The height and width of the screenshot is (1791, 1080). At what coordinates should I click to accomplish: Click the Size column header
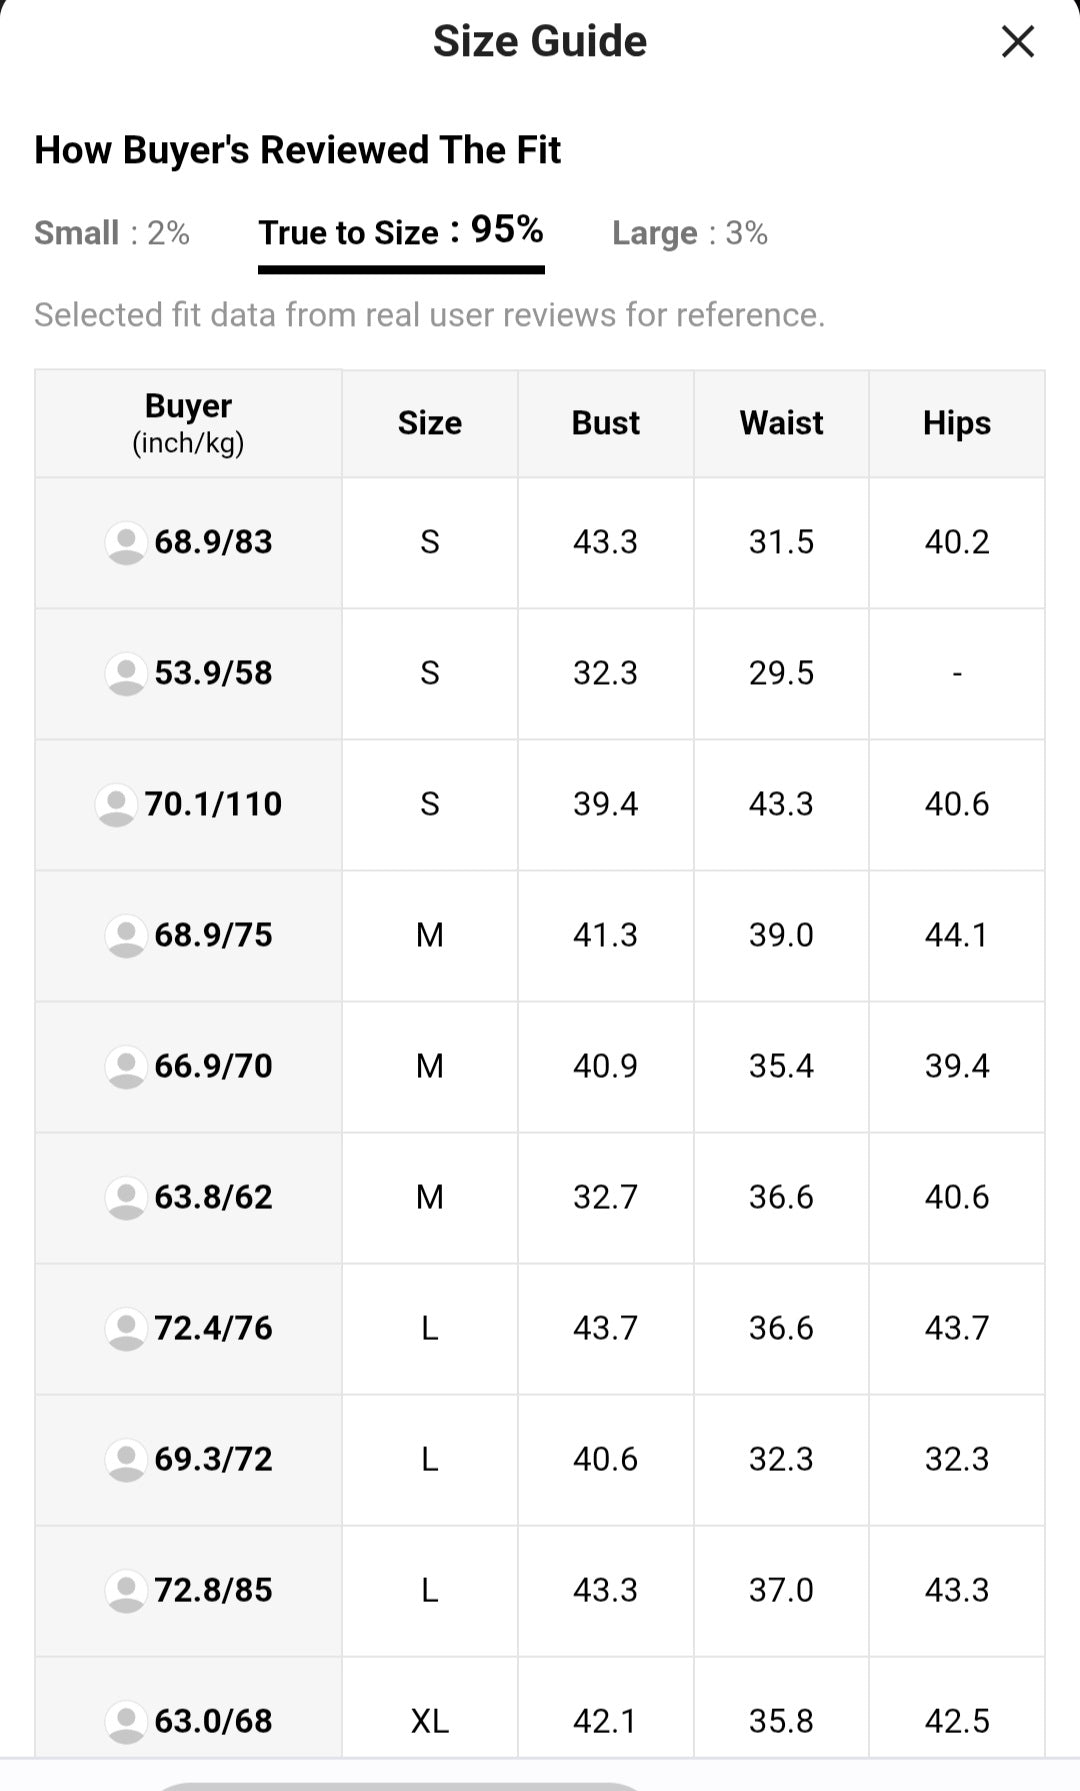[x=430, y=423]
